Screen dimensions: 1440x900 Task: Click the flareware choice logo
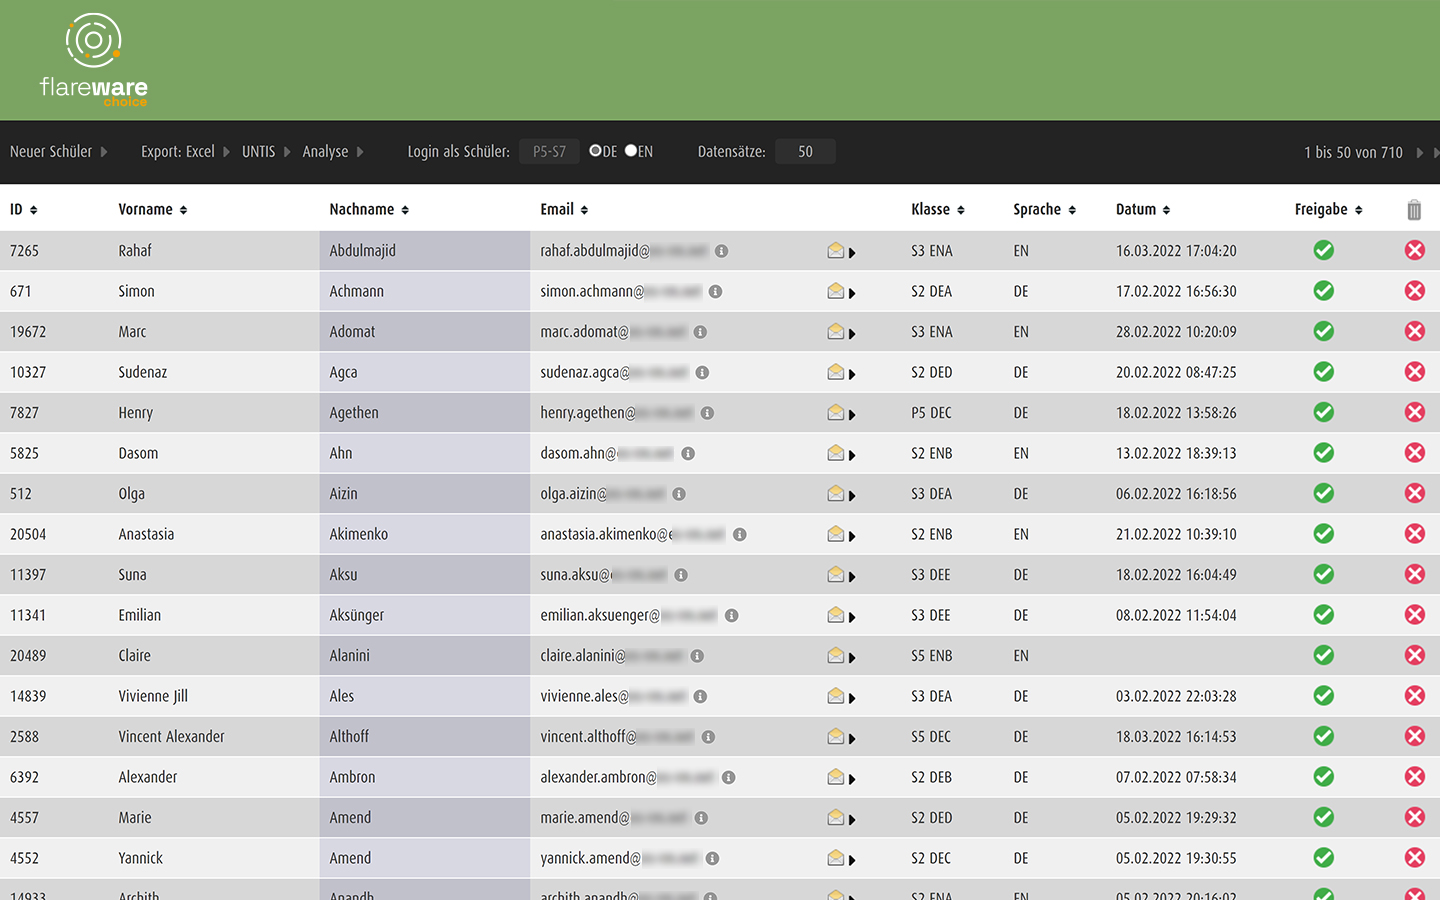pyautogui.click(x=93, y=60)
